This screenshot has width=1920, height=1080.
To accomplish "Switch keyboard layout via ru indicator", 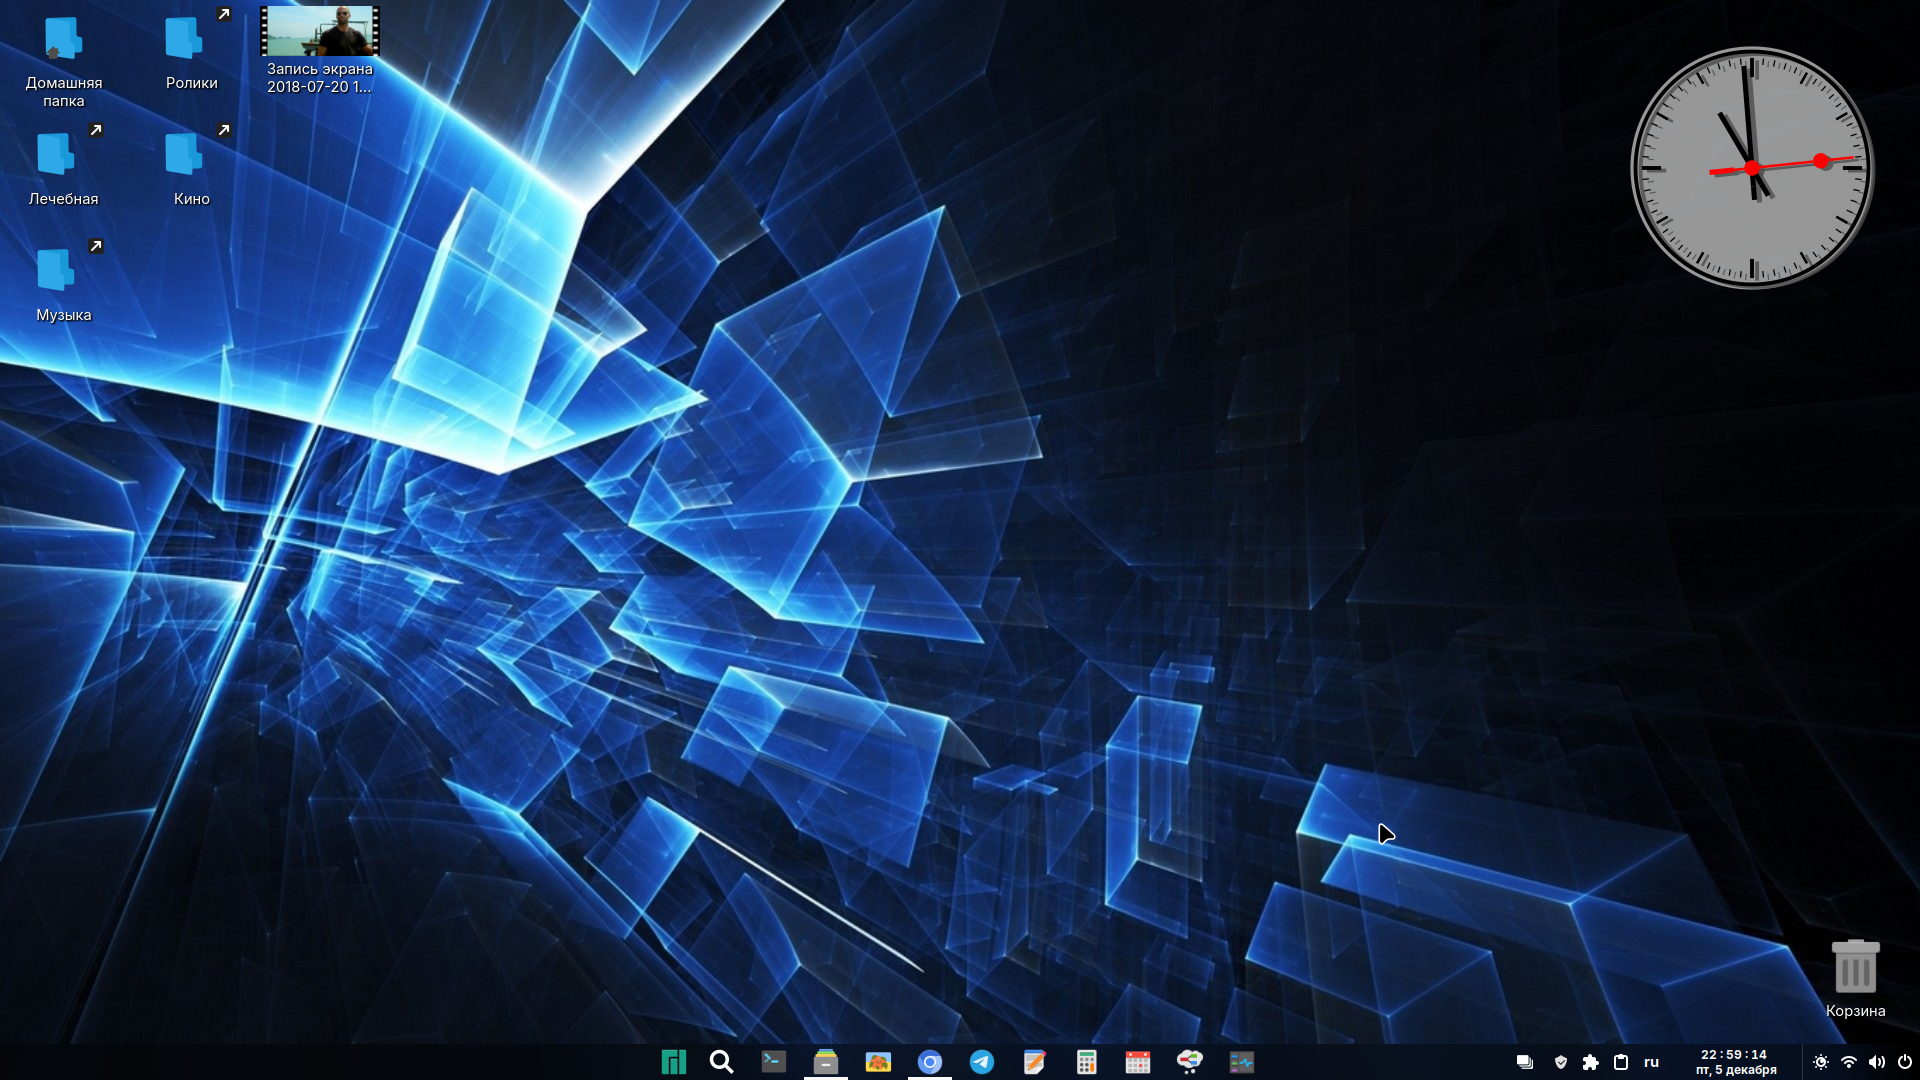I will coord(1651,1062).
